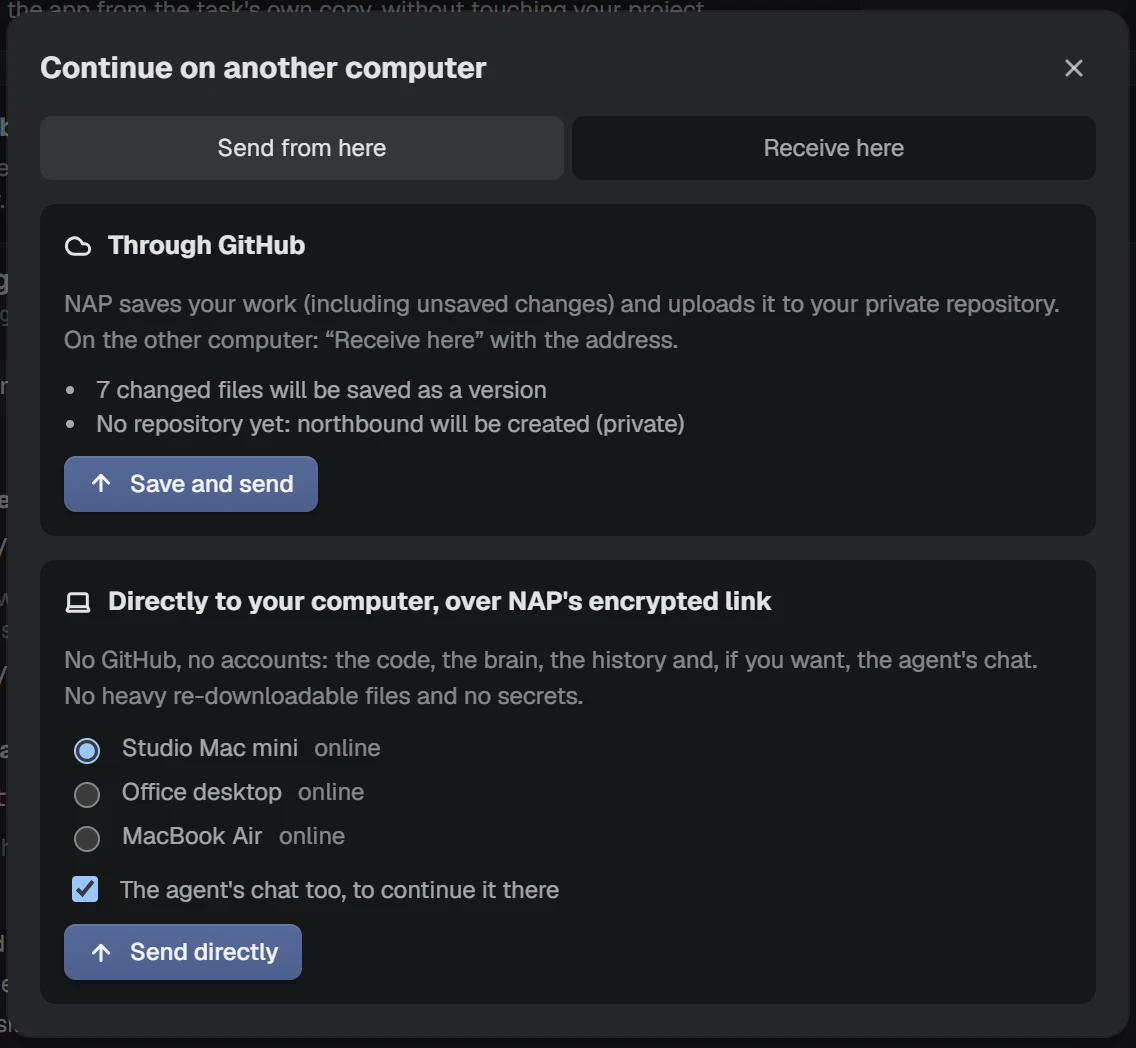Screen dimensions: 1136x1048
Task: Click the 'No repository yet: northbound' line
Action: pos(390,424)
